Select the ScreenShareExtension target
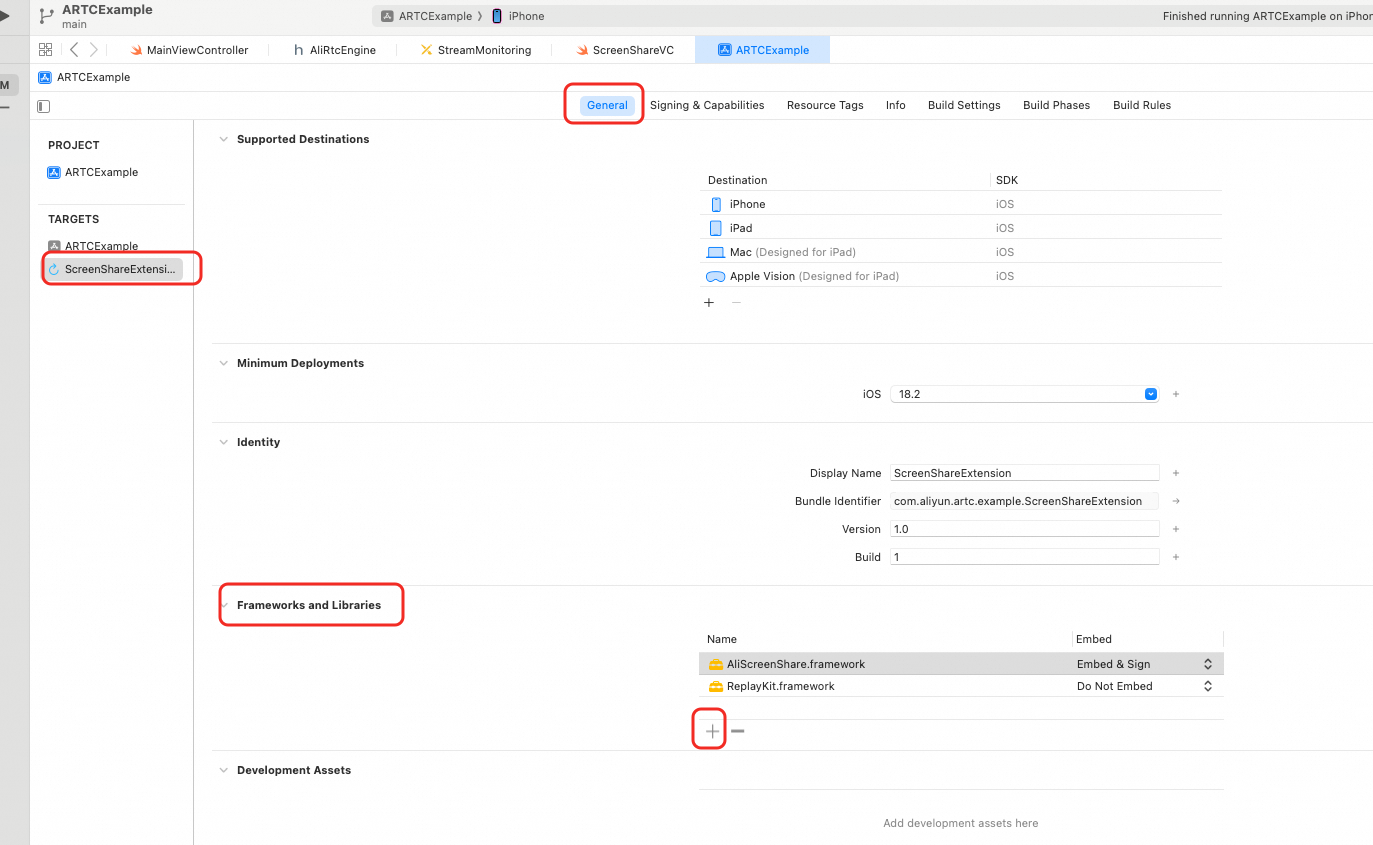The width and height of the screenshot is (1373, 845). click(113, 269)
